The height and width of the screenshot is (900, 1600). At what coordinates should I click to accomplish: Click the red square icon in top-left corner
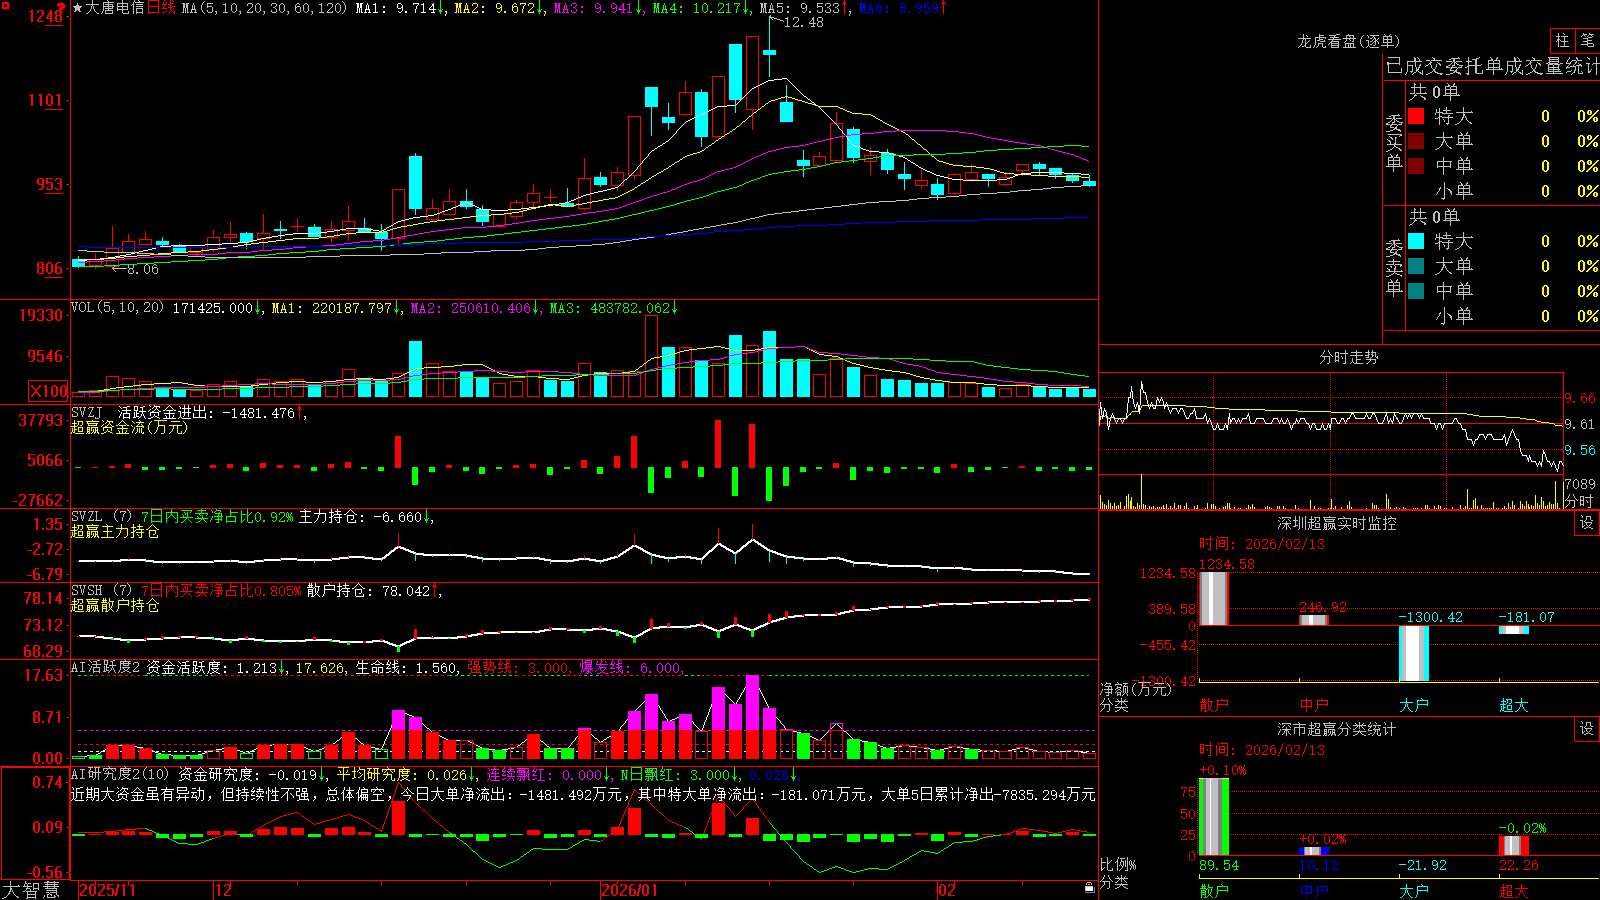pos(6,5)
